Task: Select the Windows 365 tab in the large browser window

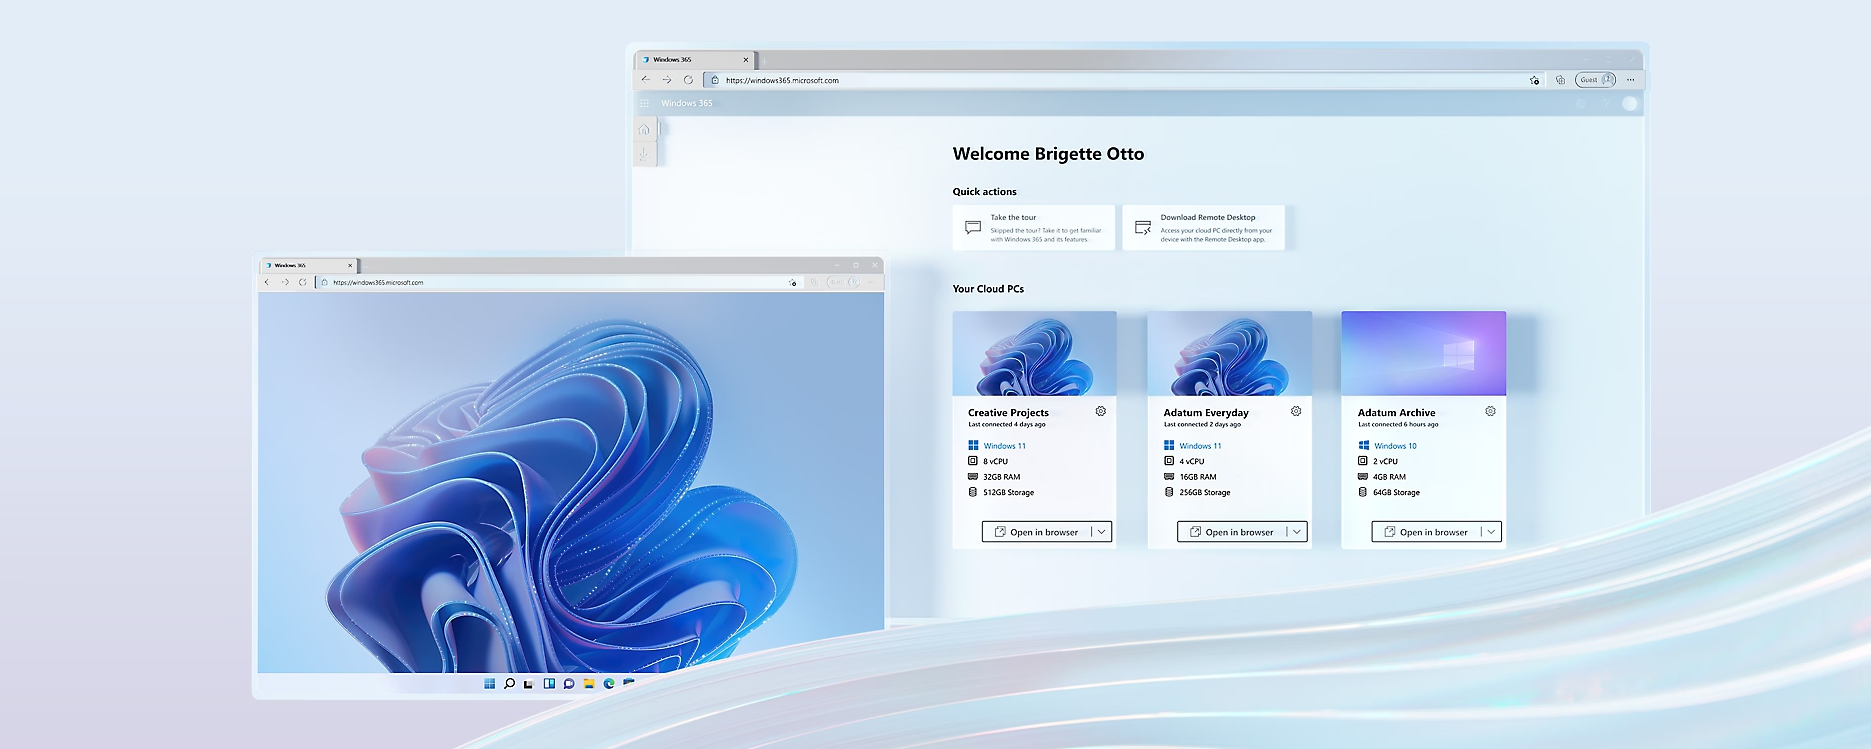Action: (695, 60)
